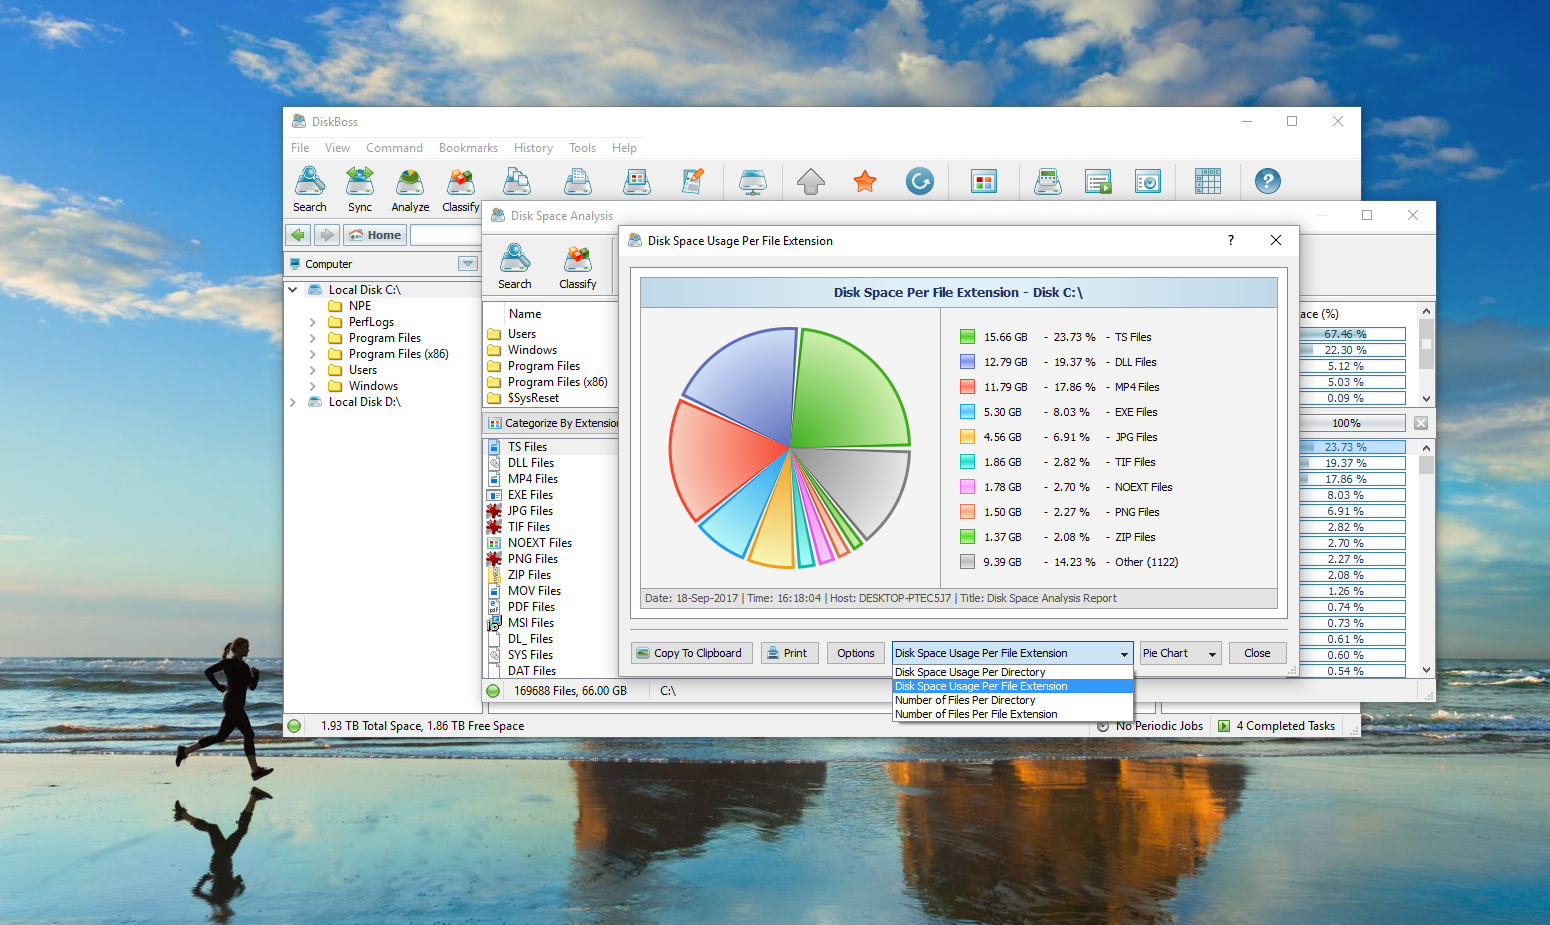Expand the Program Files tree node

[313, 338]
